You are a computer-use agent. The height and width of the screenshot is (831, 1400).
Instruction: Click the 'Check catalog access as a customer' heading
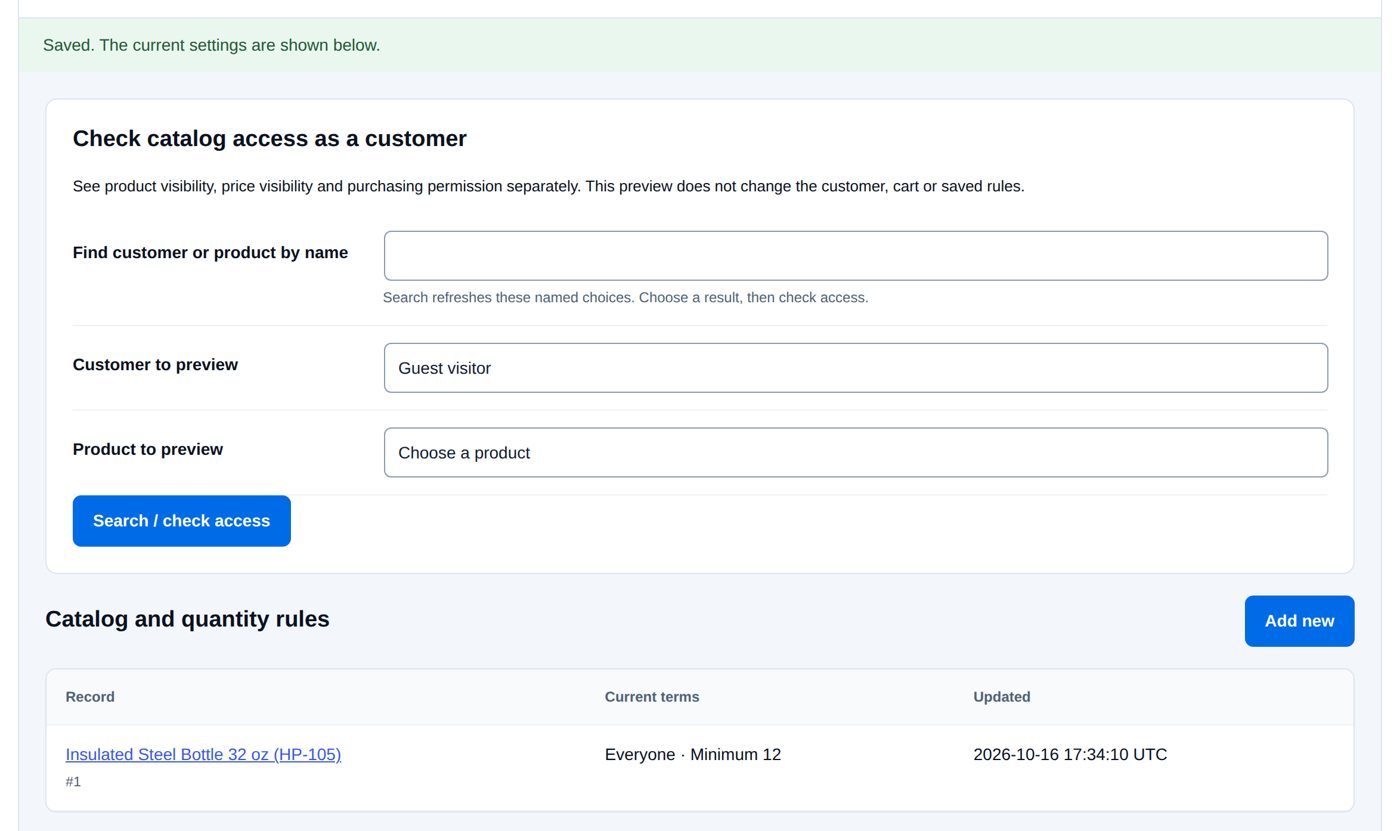270,139
